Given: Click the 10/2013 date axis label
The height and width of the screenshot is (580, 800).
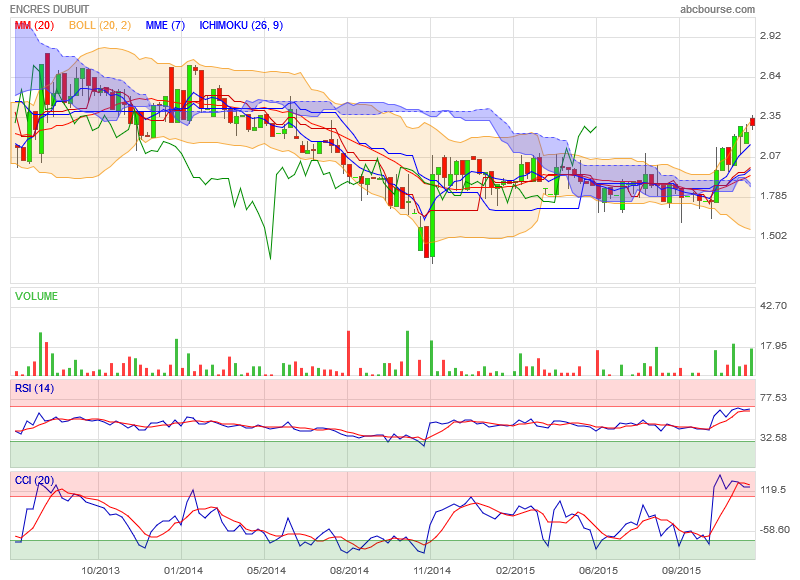Looking at the screenshot, I should (x=100, y=570).
